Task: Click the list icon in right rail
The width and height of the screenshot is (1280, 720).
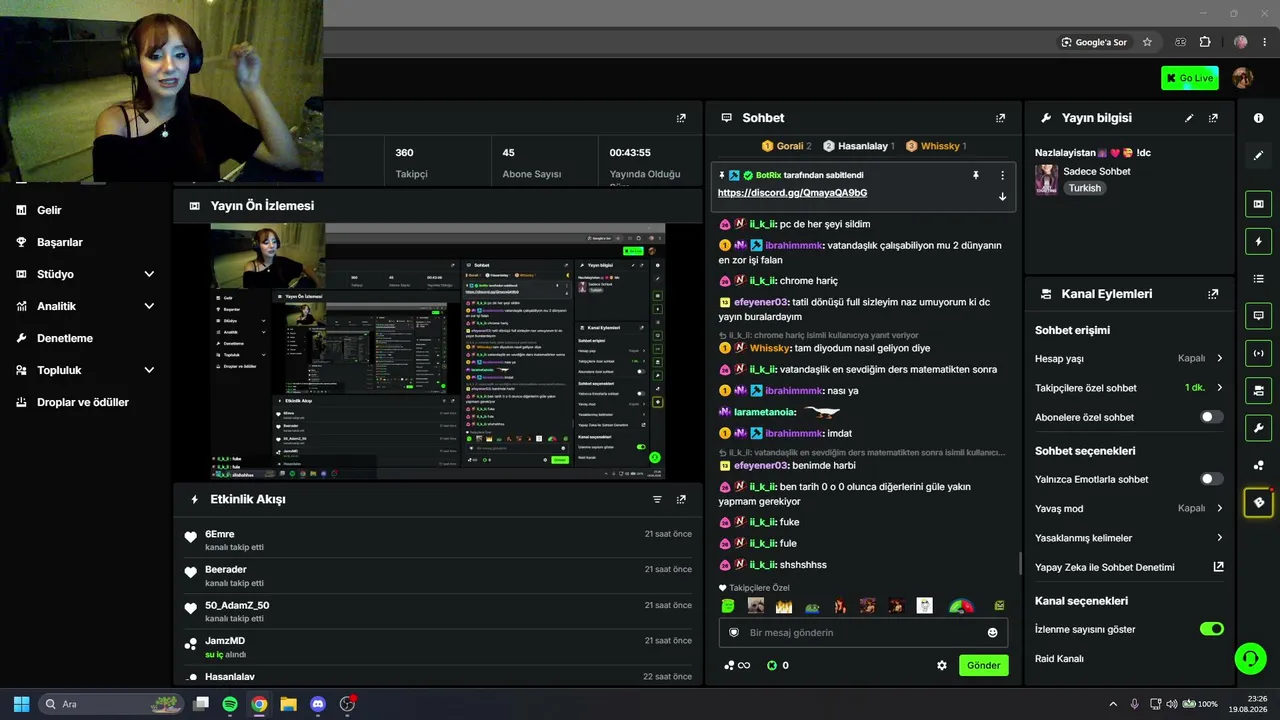Action: (1258, 278)
